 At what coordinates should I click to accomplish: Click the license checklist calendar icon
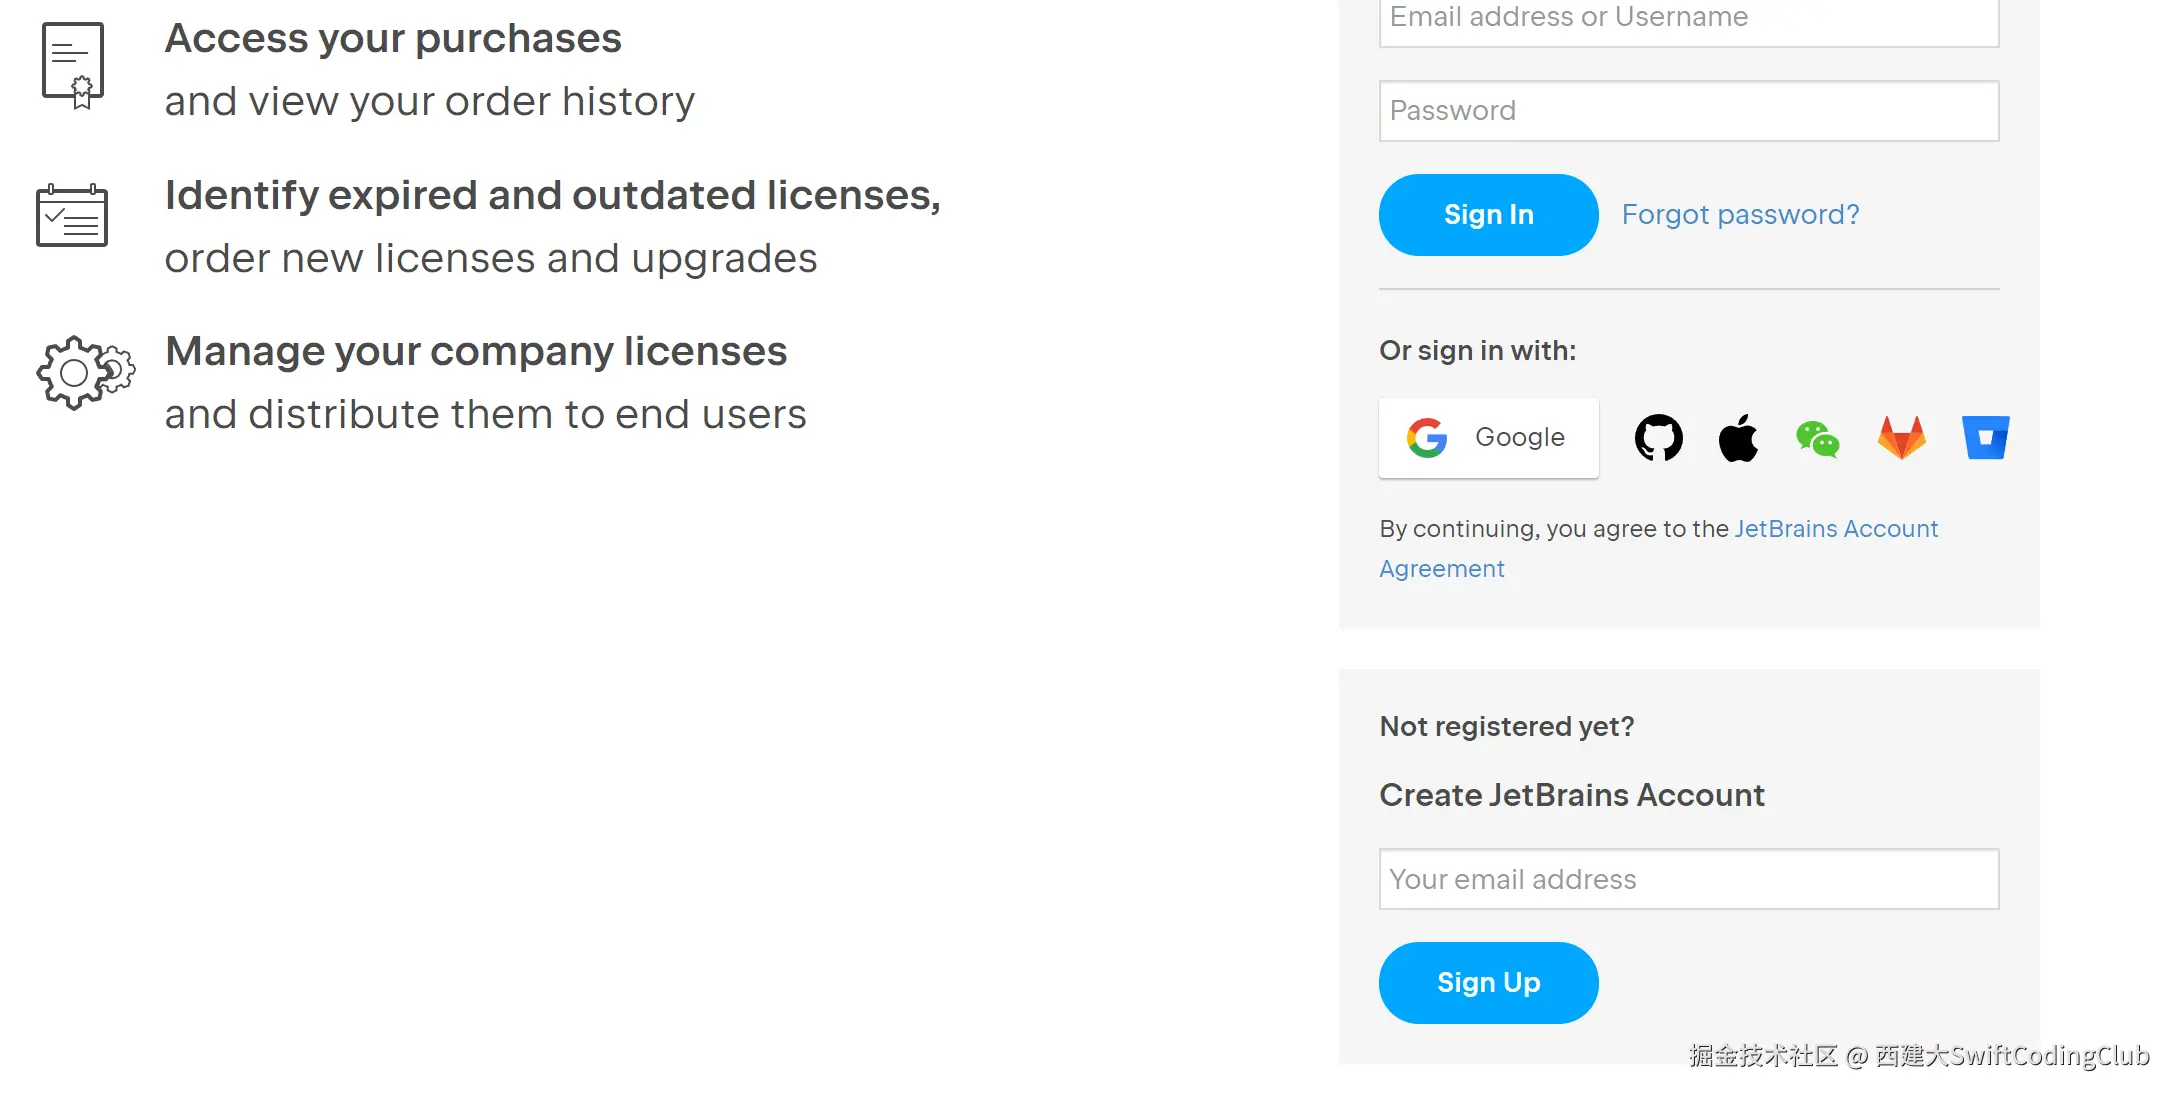coord(72,215)
